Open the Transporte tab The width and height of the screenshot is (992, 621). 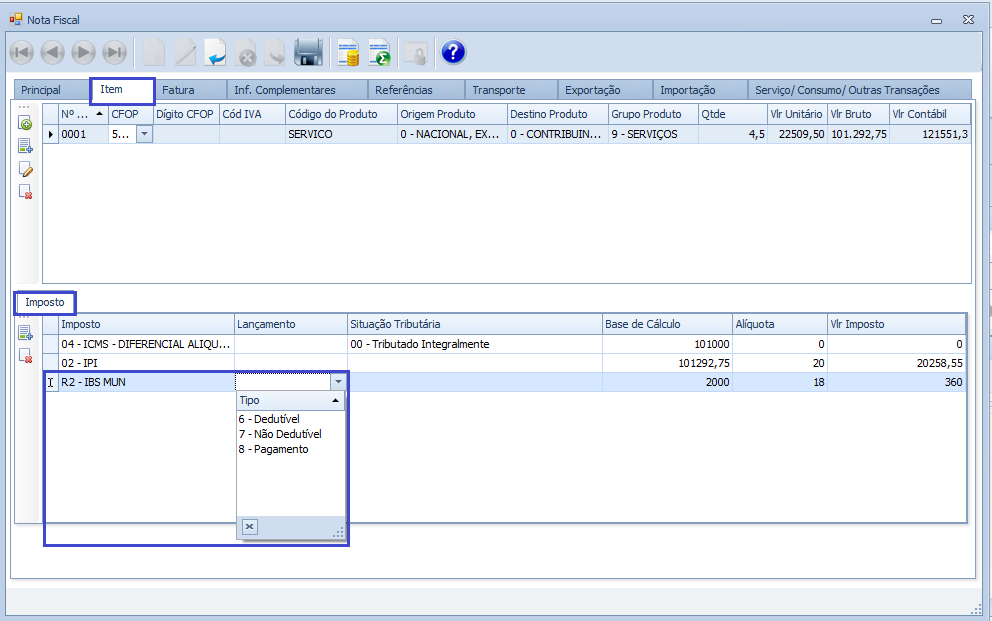click(498, 90)
